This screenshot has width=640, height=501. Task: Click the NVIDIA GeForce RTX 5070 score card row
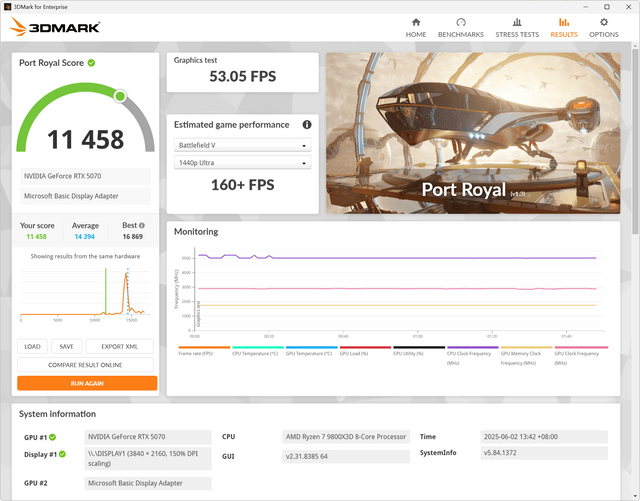coord(85,176)
